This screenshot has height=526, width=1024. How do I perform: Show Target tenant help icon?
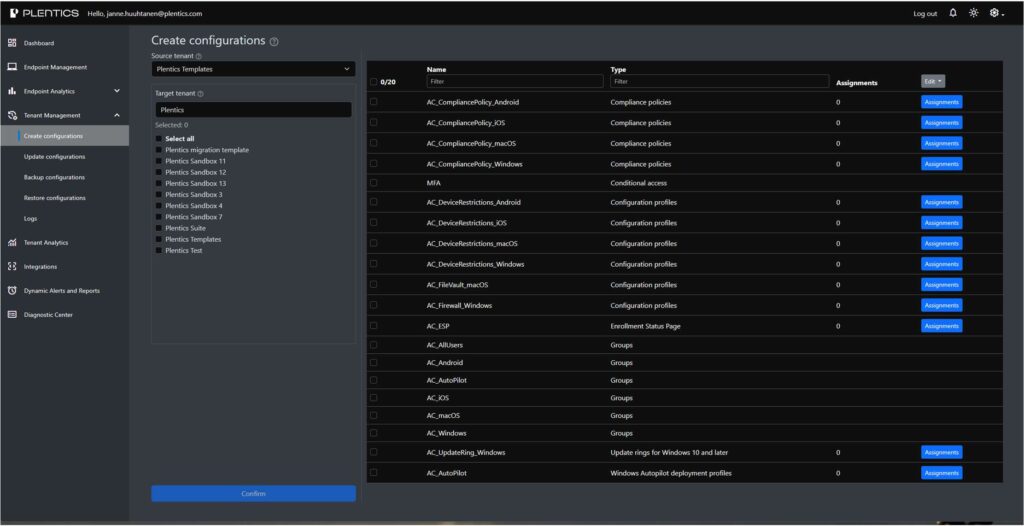coord(200,93)
